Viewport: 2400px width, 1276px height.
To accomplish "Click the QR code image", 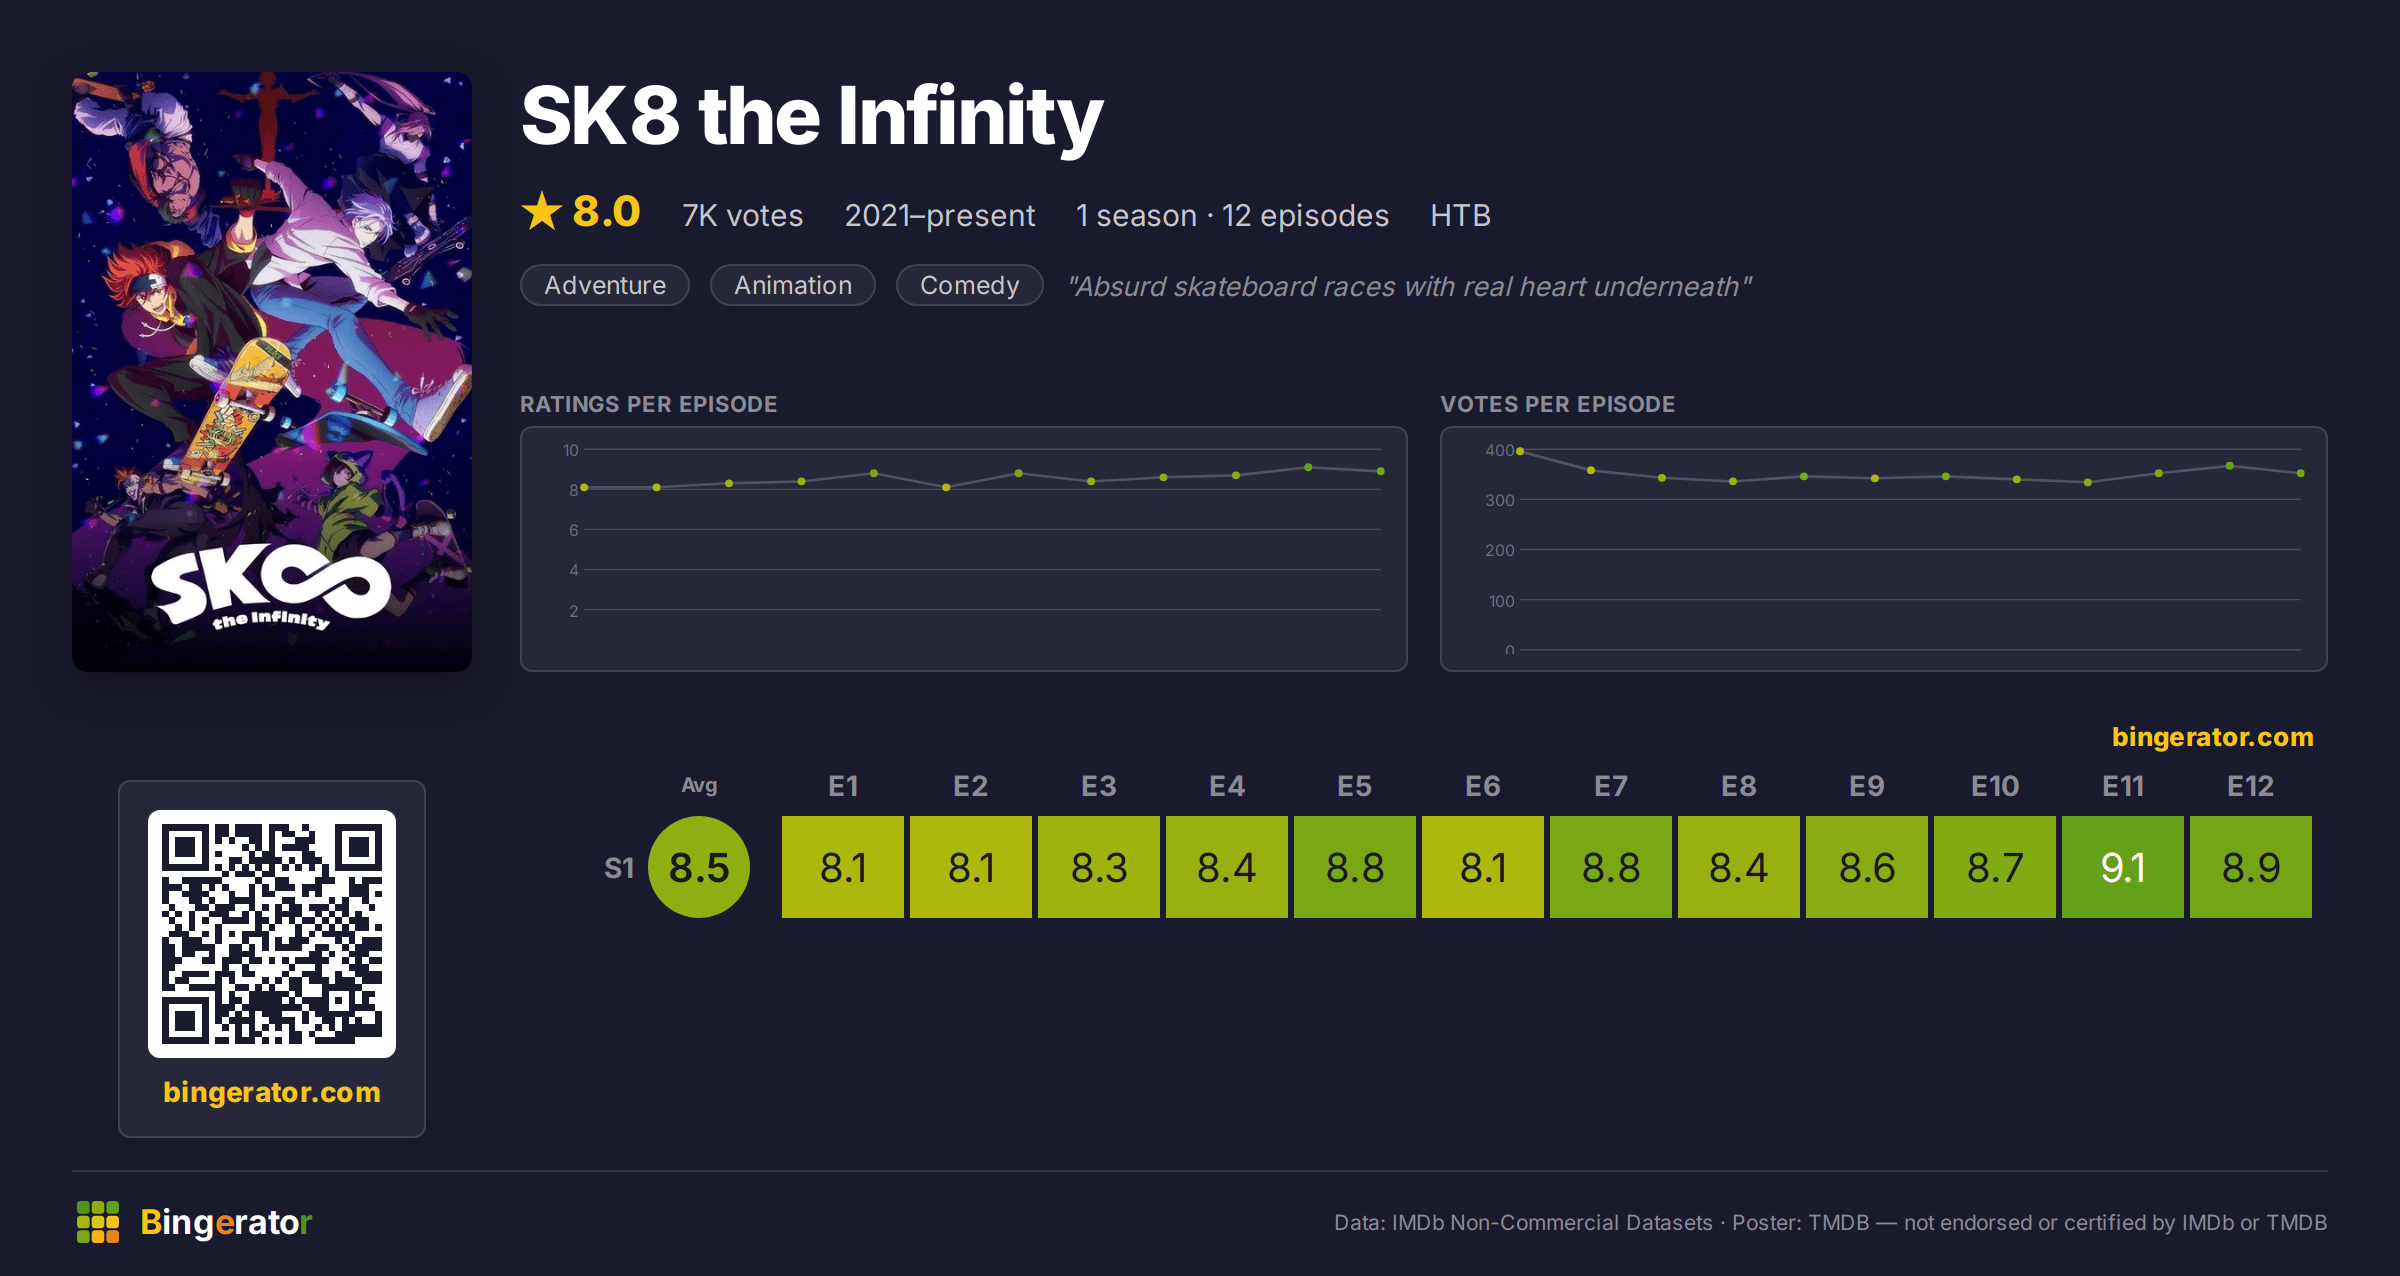I will pyautogui.click(x=272, y=934).
